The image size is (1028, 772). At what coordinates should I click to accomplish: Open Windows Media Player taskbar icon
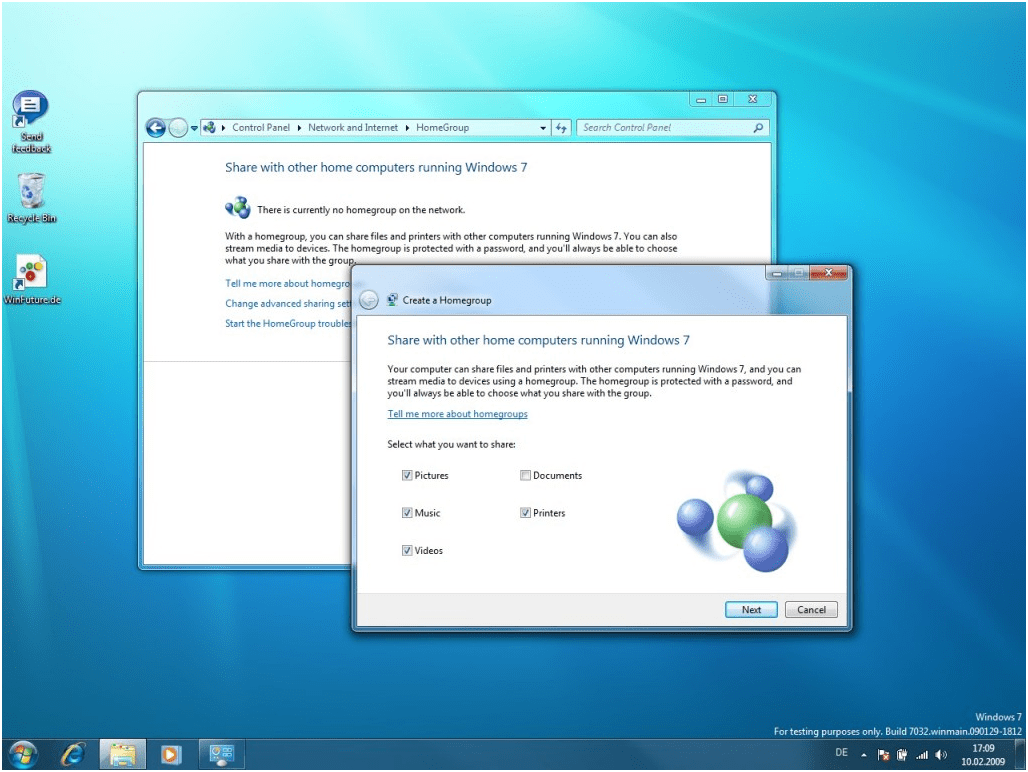(x=170, y=755)
